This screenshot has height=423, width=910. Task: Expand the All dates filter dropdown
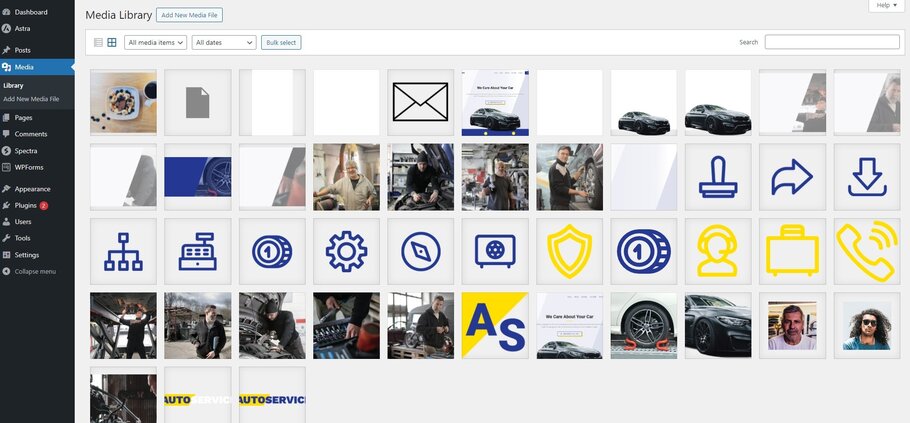(224, 43)
